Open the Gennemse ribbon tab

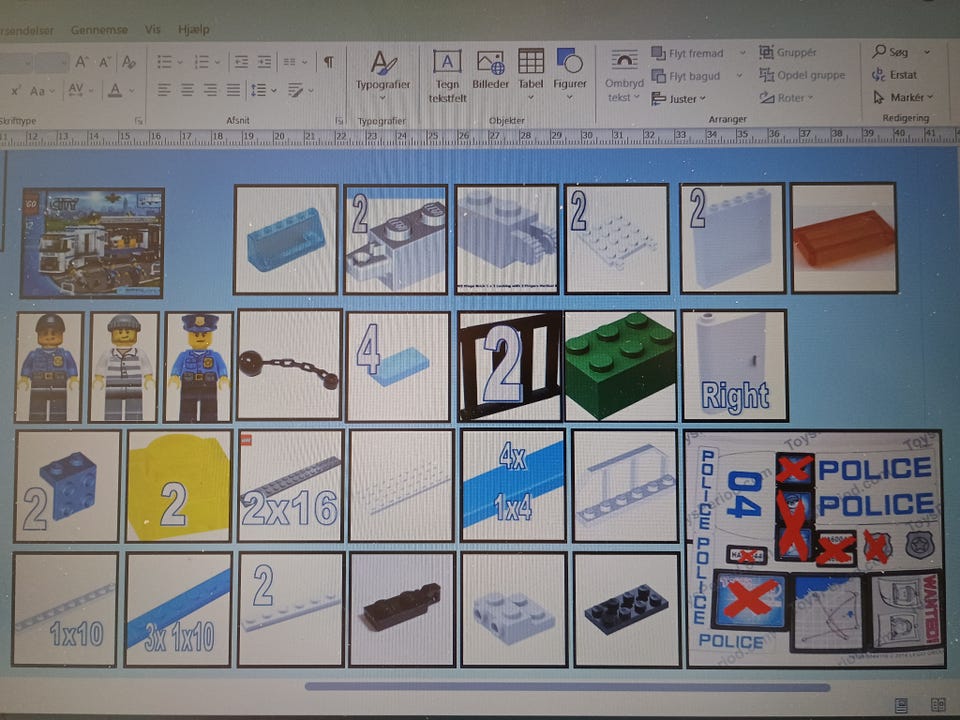point(99,29)
